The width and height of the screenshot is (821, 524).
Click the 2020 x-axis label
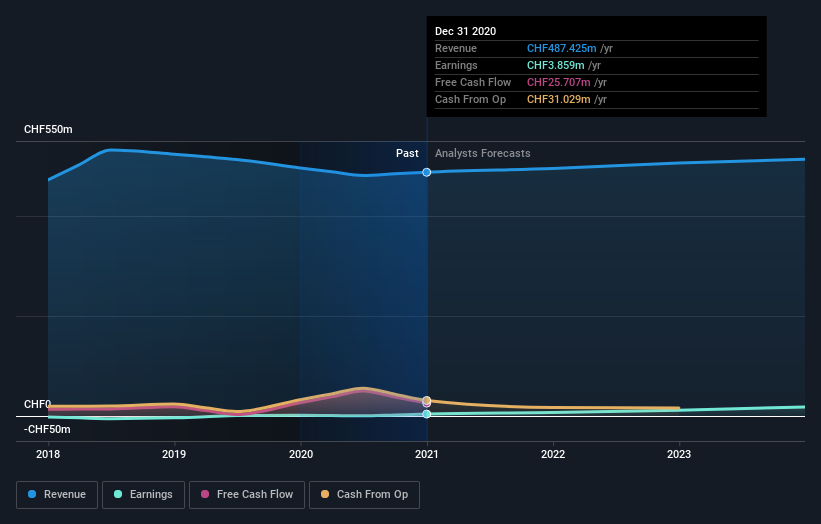pyautogui.click(x=301, y=454)
